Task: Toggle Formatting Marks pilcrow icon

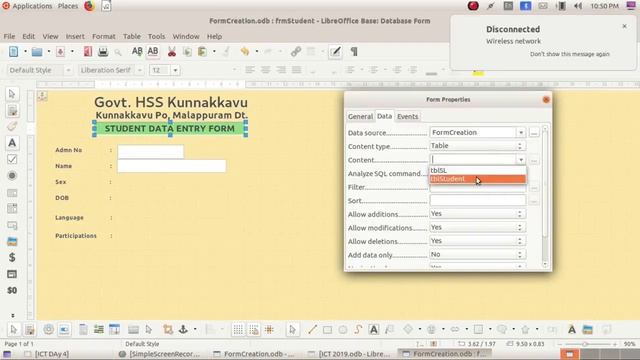Action: 354,52
